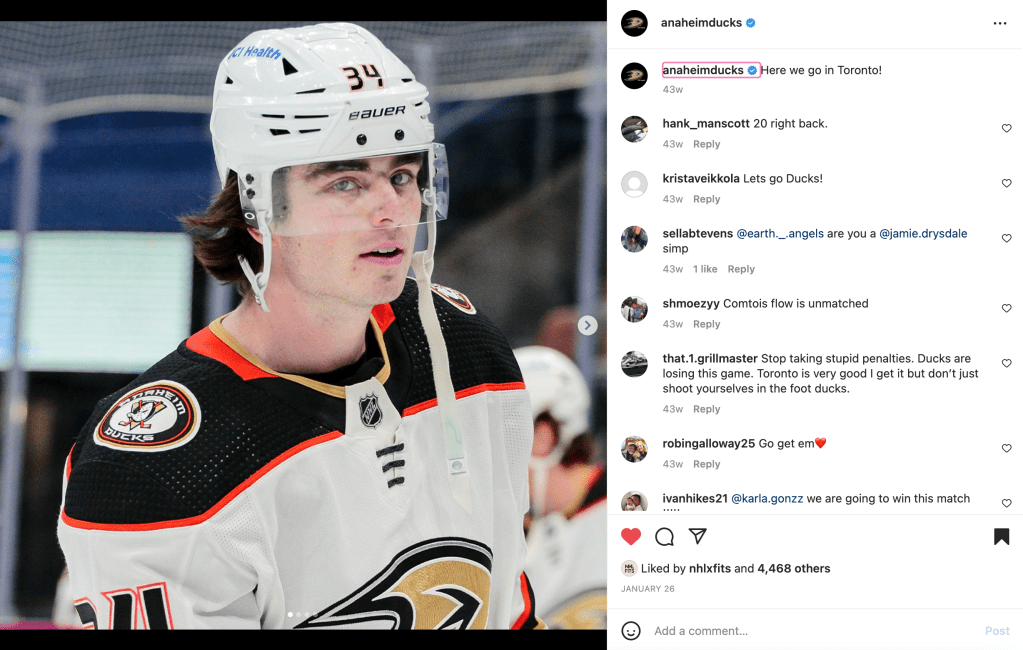
Task: Like kristaveikkola's Lets go Ducks comment
Action: tap(1007, 183)
